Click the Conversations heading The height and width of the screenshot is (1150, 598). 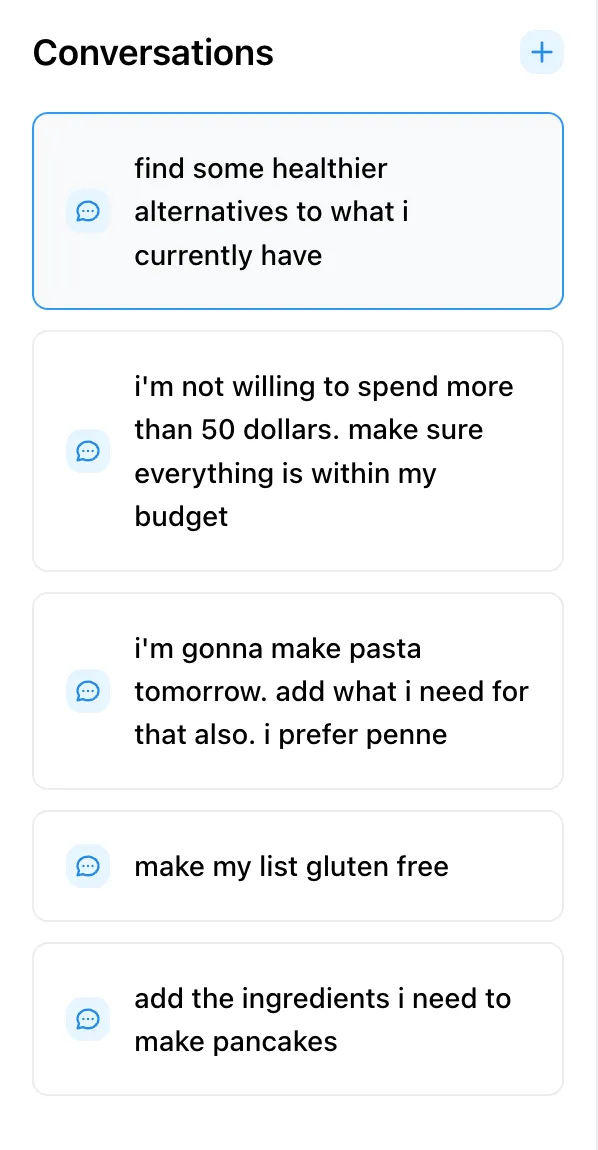coord(153,52)
